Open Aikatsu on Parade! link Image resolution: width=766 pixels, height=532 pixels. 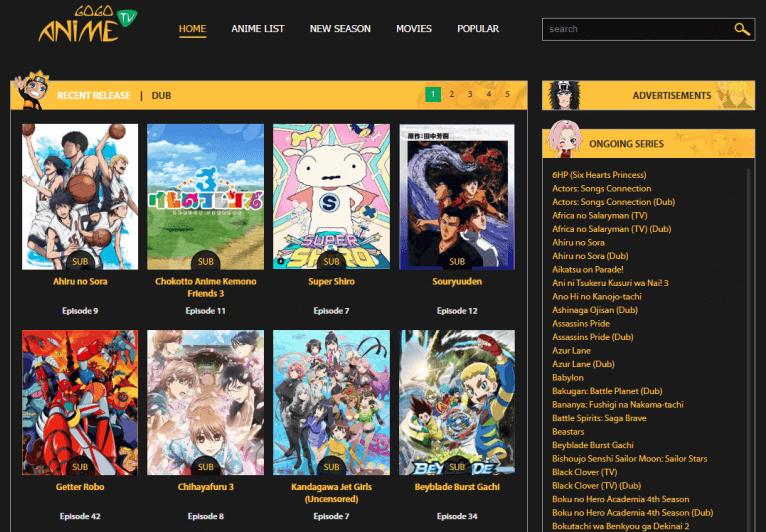(x=588, y=270)
